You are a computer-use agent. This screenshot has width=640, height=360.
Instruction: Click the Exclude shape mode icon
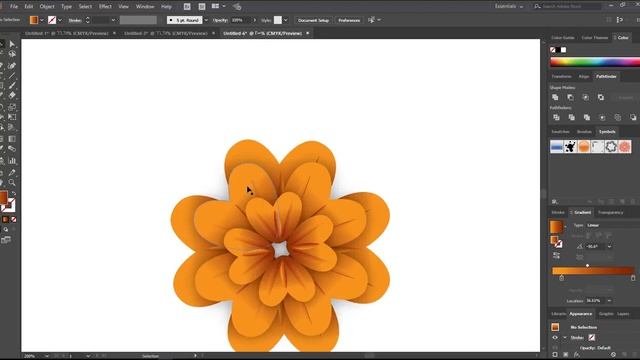601,97
